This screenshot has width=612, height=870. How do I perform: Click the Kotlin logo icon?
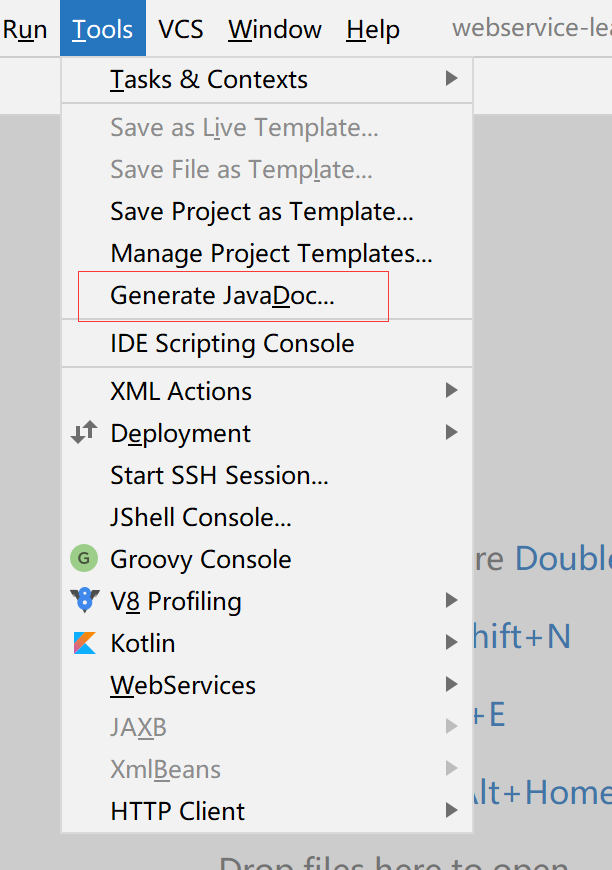(85, 643)
